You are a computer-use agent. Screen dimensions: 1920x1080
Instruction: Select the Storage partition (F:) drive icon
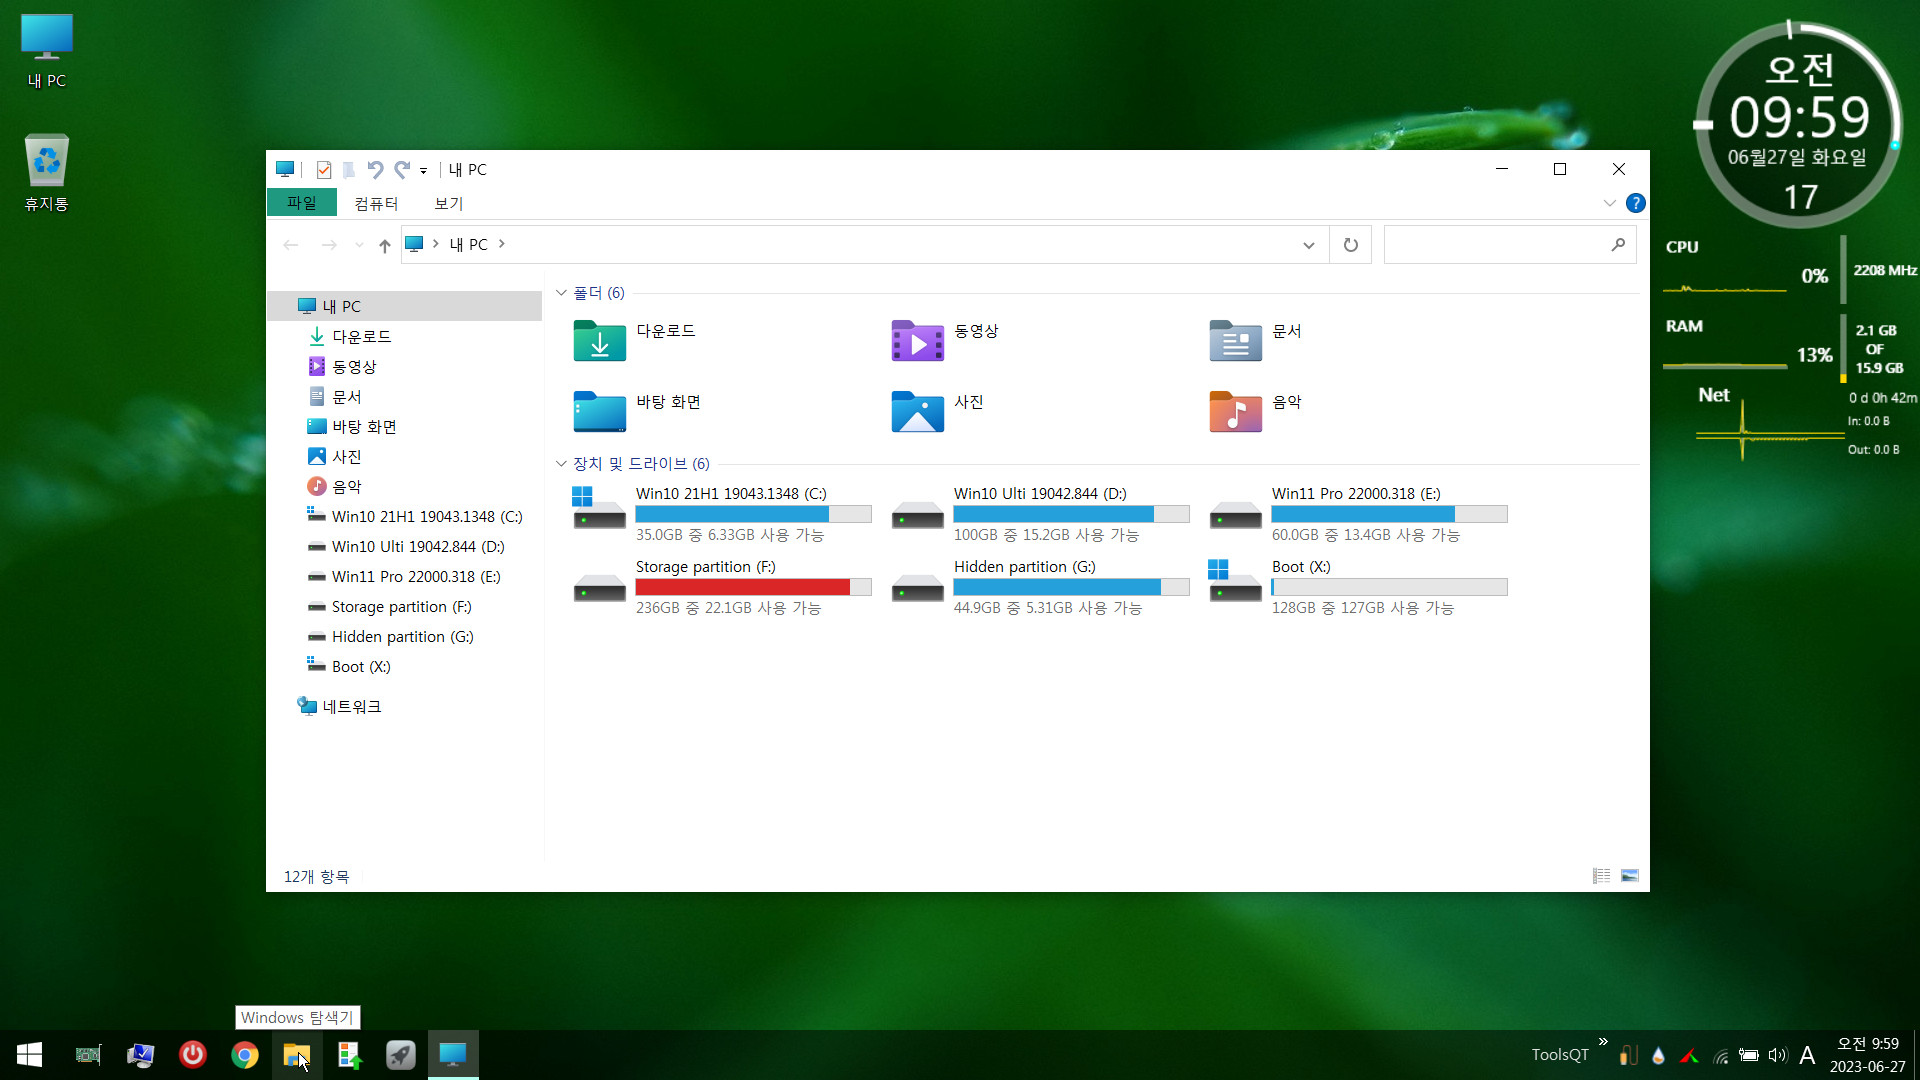tap(599, 587)
